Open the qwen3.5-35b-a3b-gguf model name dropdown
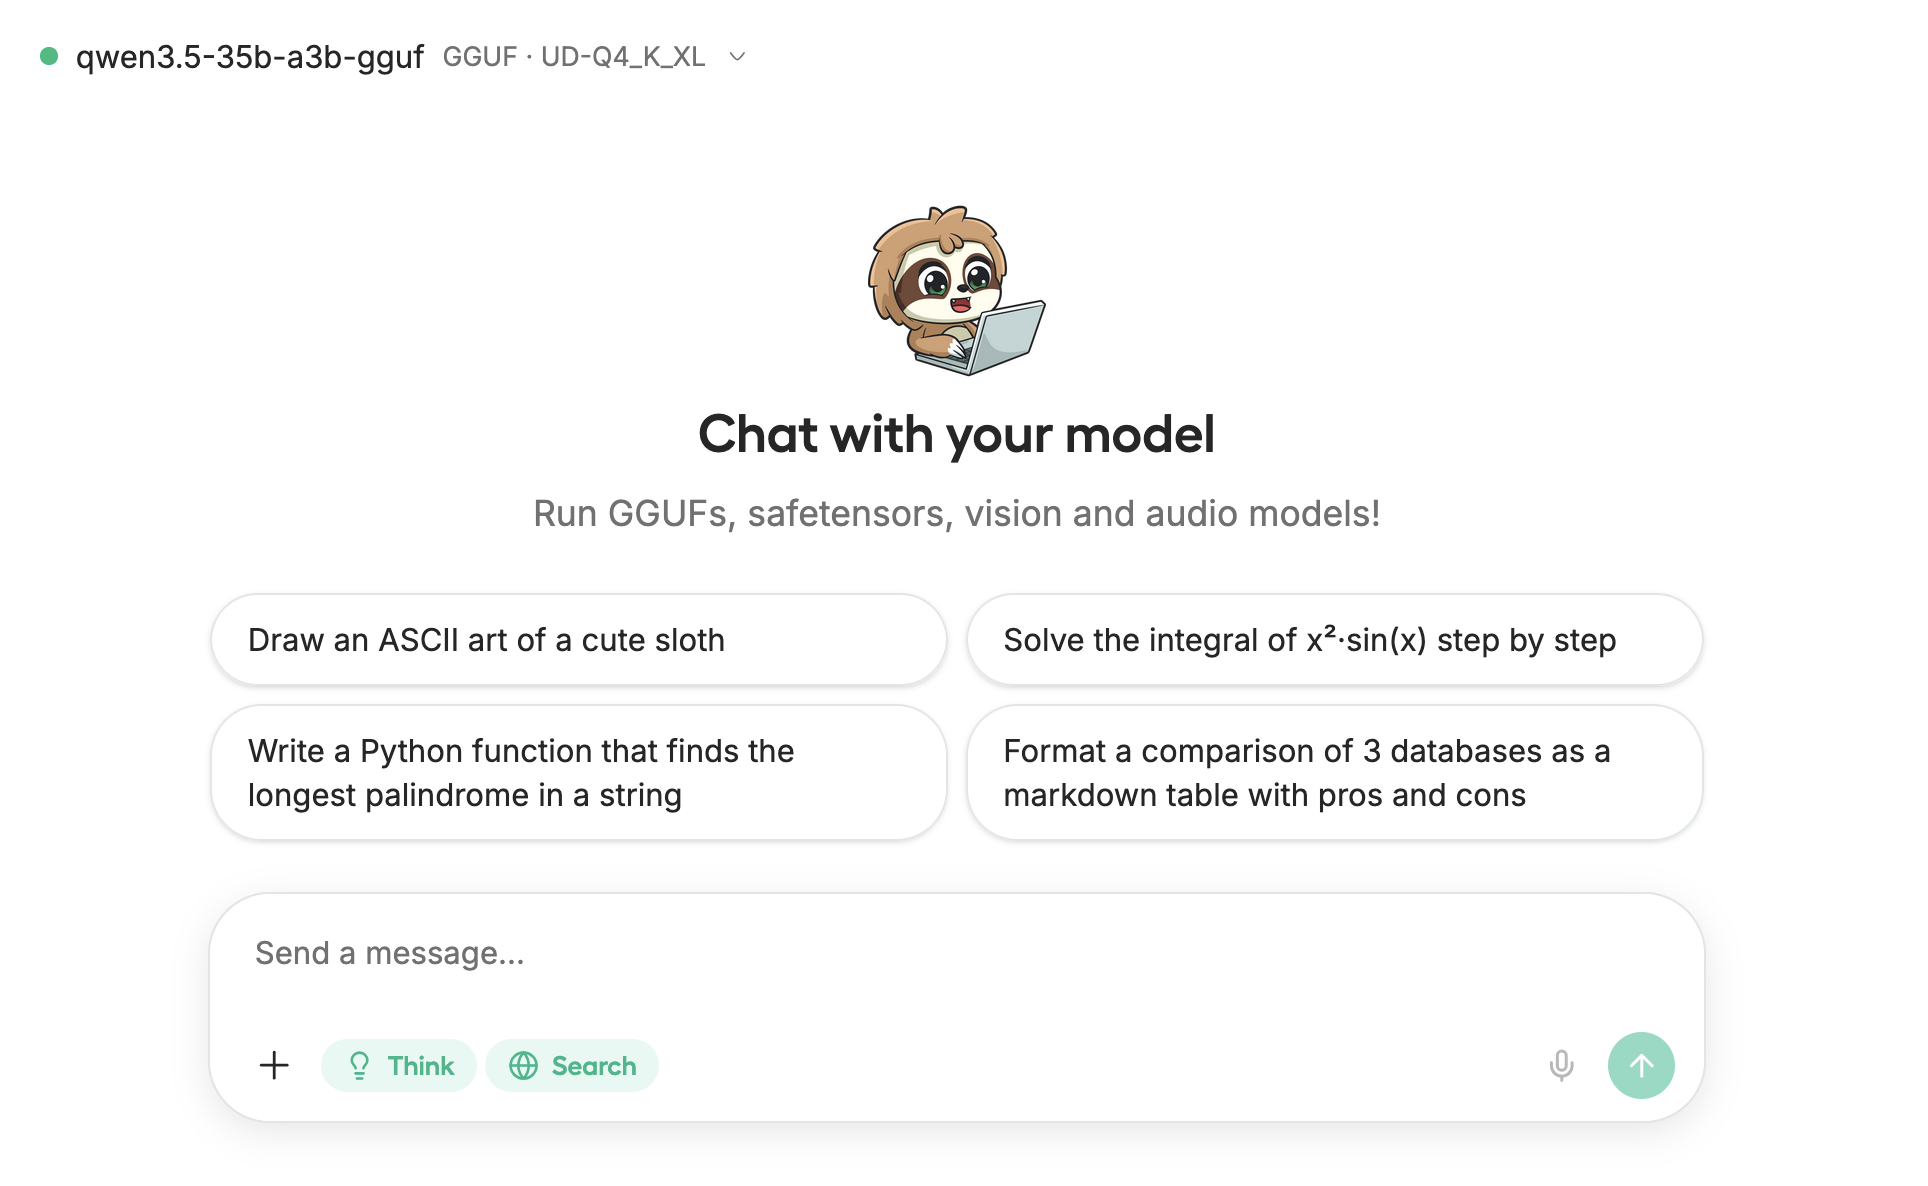This screenshot has height=1186, width=1928. pos(250,57)
